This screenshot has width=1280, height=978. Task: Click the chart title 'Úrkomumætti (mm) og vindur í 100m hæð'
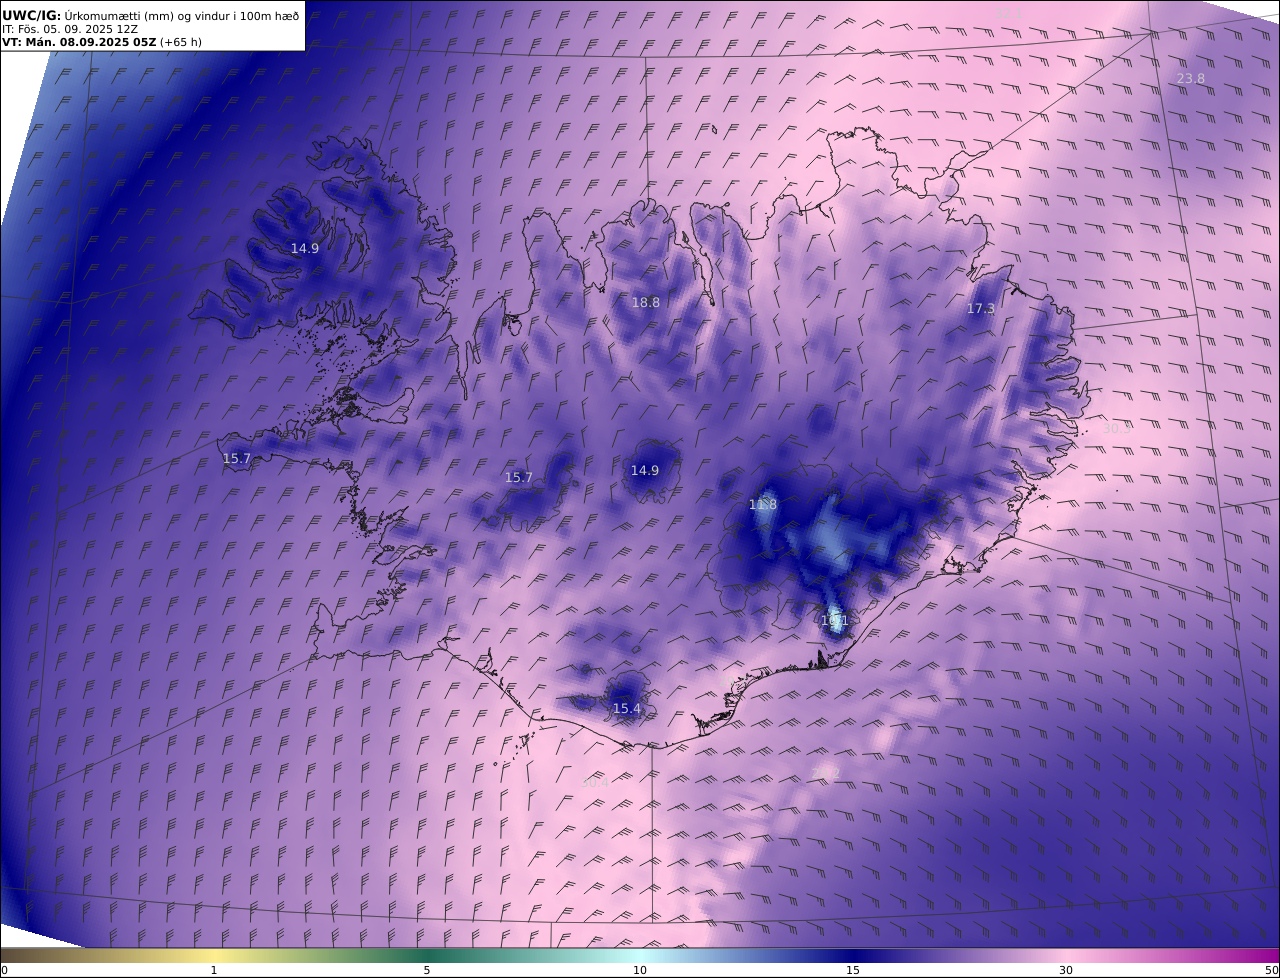181,16
